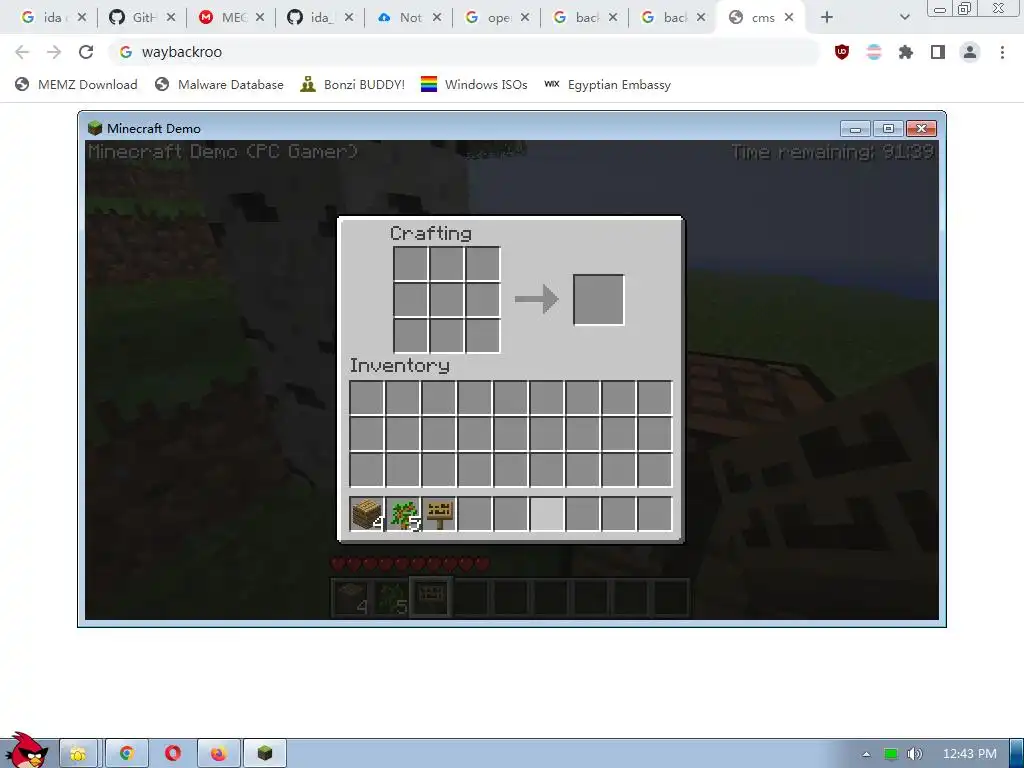This screenshot has width=1024, height=768.
Task: Maximize the Minecraft Demo window
Action: 888,129
